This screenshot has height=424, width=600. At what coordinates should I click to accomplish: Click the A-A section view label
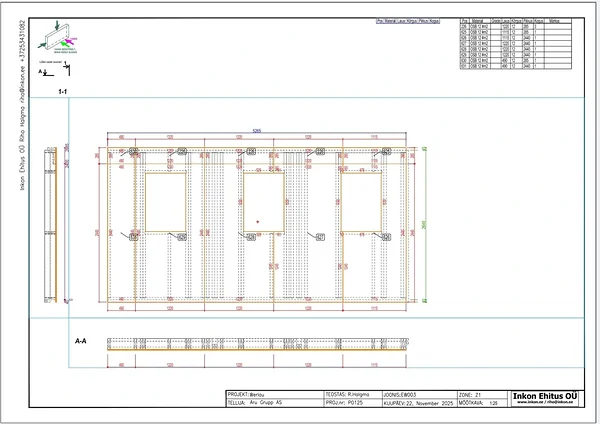click(81, 341)
